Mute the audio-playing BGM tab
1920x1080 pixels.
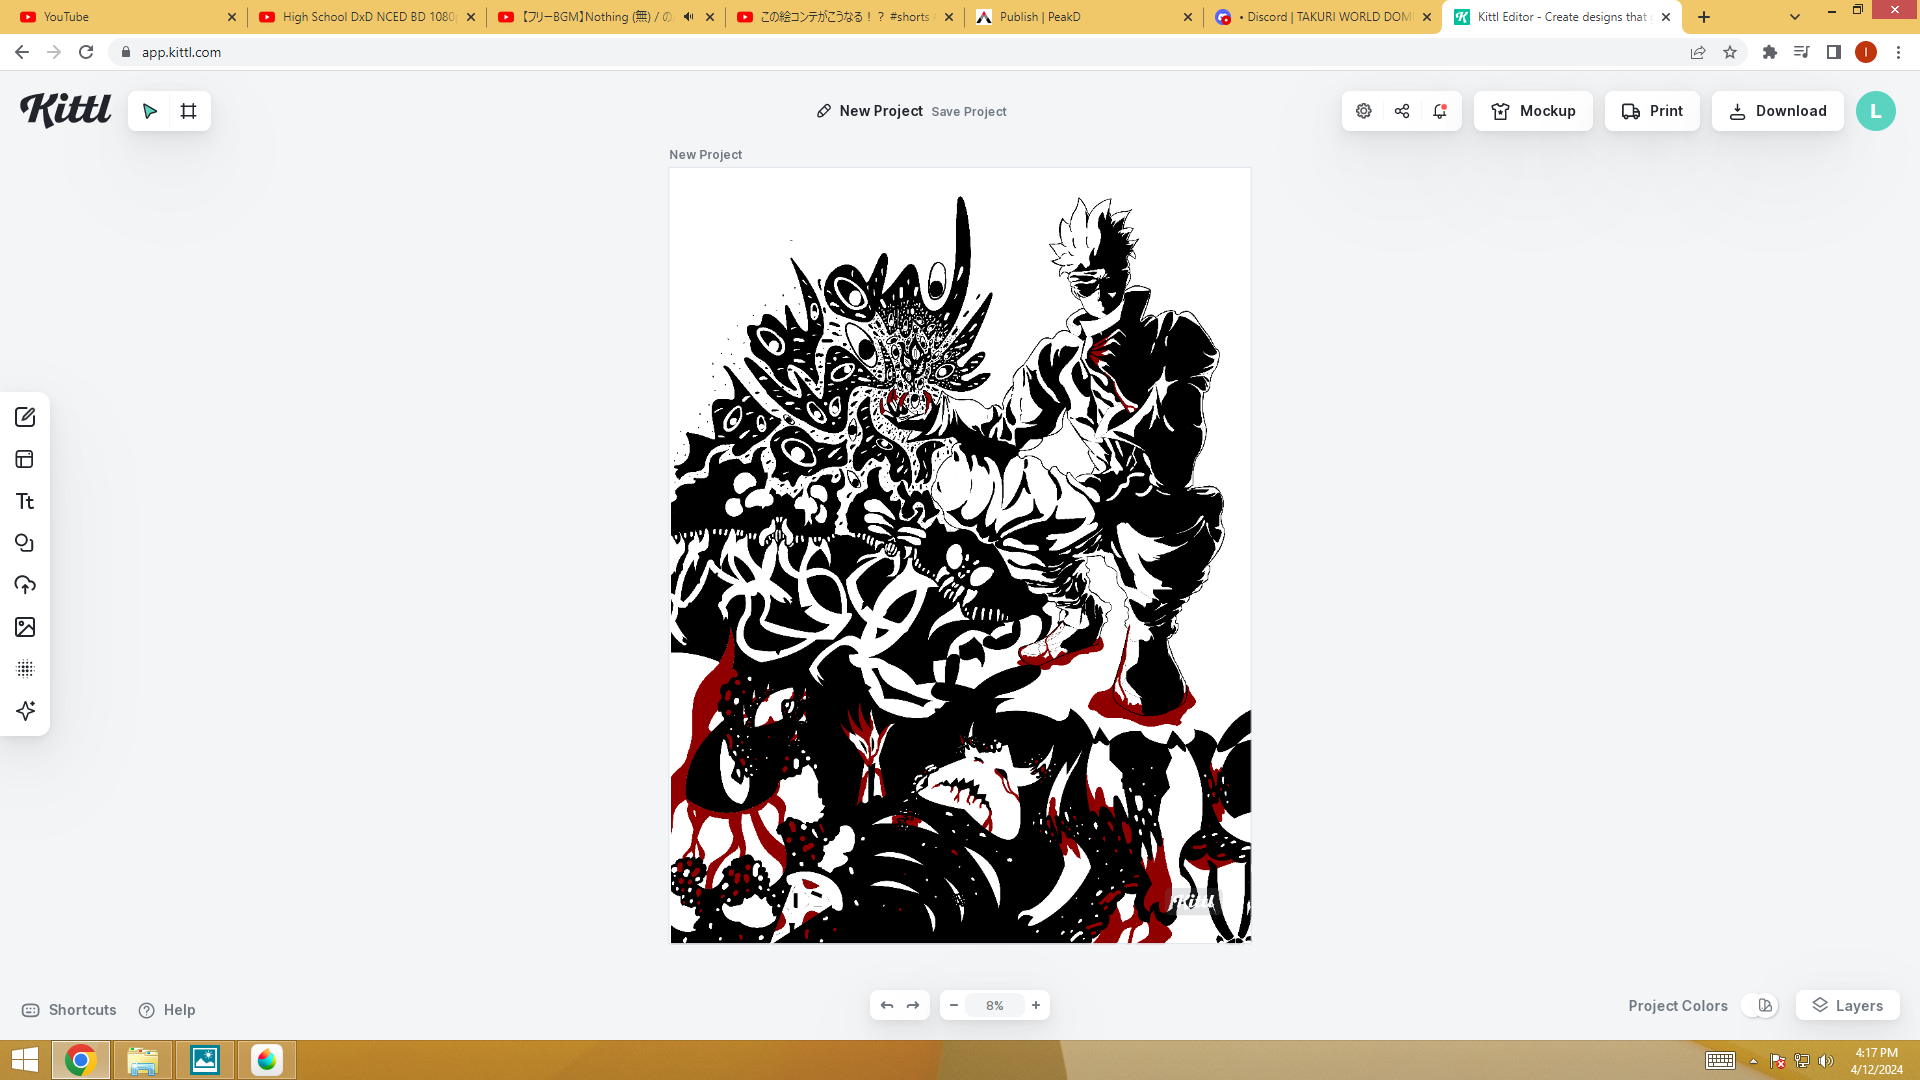(688, 17)
